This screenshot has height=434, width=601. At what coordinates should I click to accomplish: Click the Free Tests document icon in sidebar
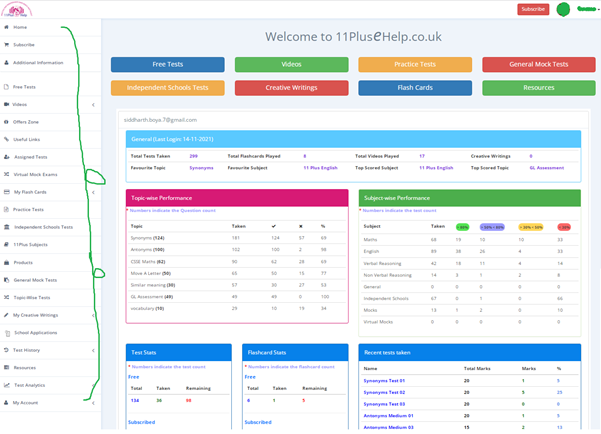coord(6,87)
